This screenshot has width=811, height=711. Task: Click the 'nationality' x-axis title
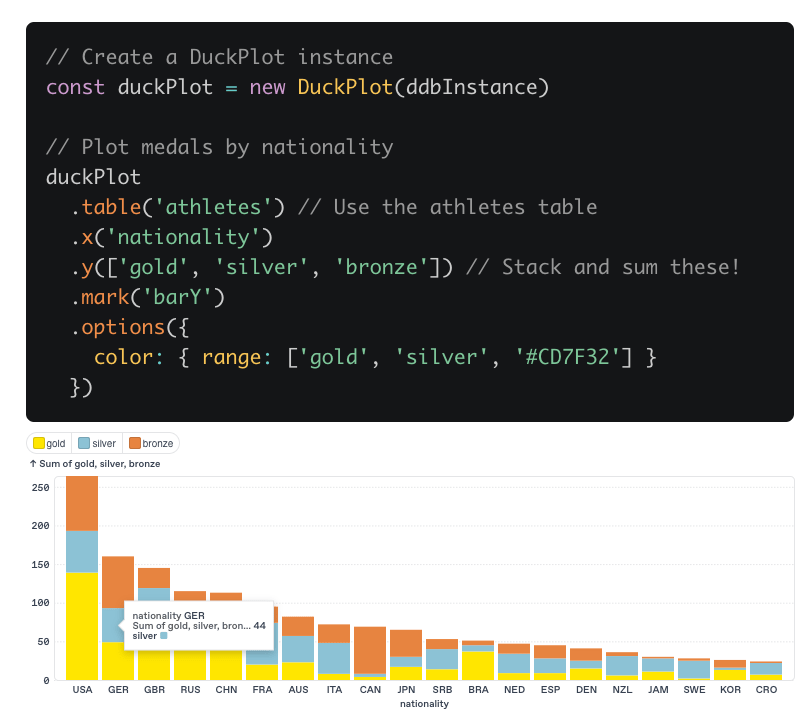click(424, 703)
